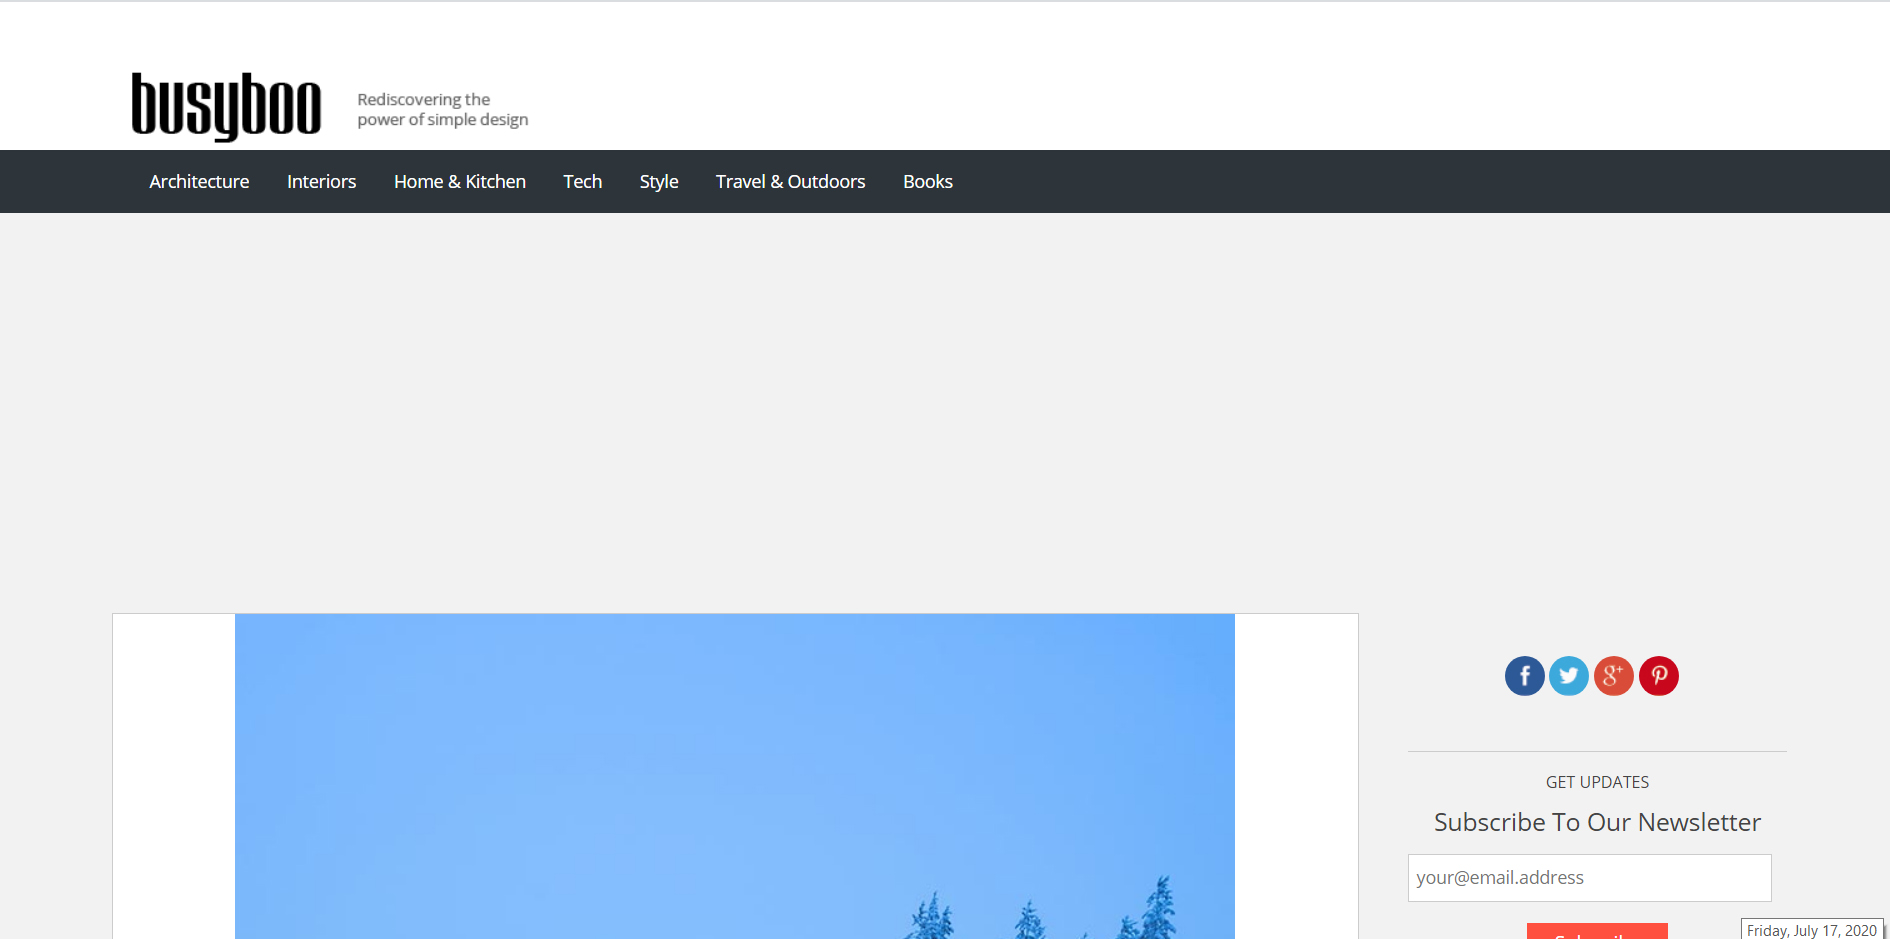Image resolution: width=1890 pixels, height=939 pixels.
Task: Click the snowy treetops in the photo
Action: [x=1040, y=915]
